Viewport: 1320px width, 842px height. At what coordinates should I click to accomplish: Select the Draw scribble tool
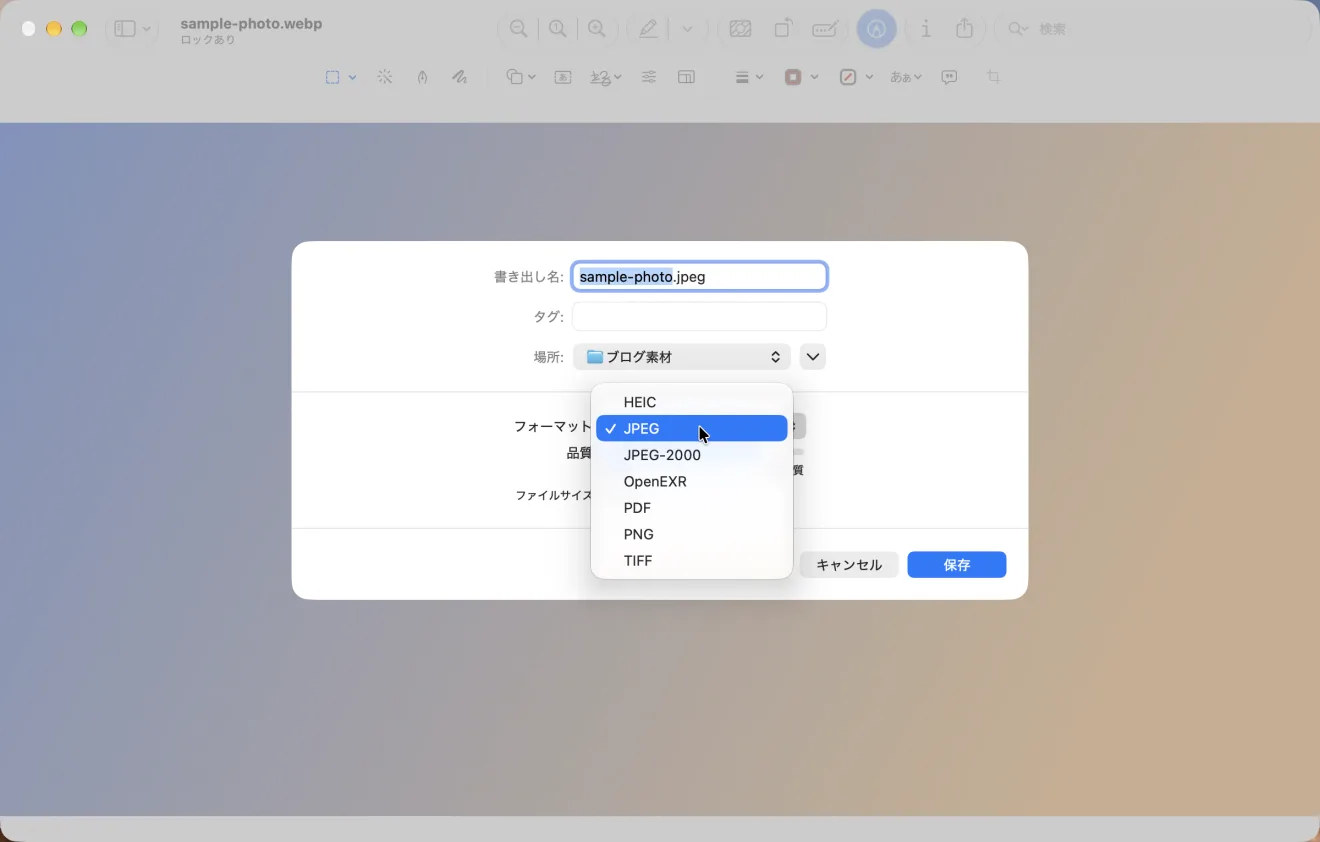[460, 77]
